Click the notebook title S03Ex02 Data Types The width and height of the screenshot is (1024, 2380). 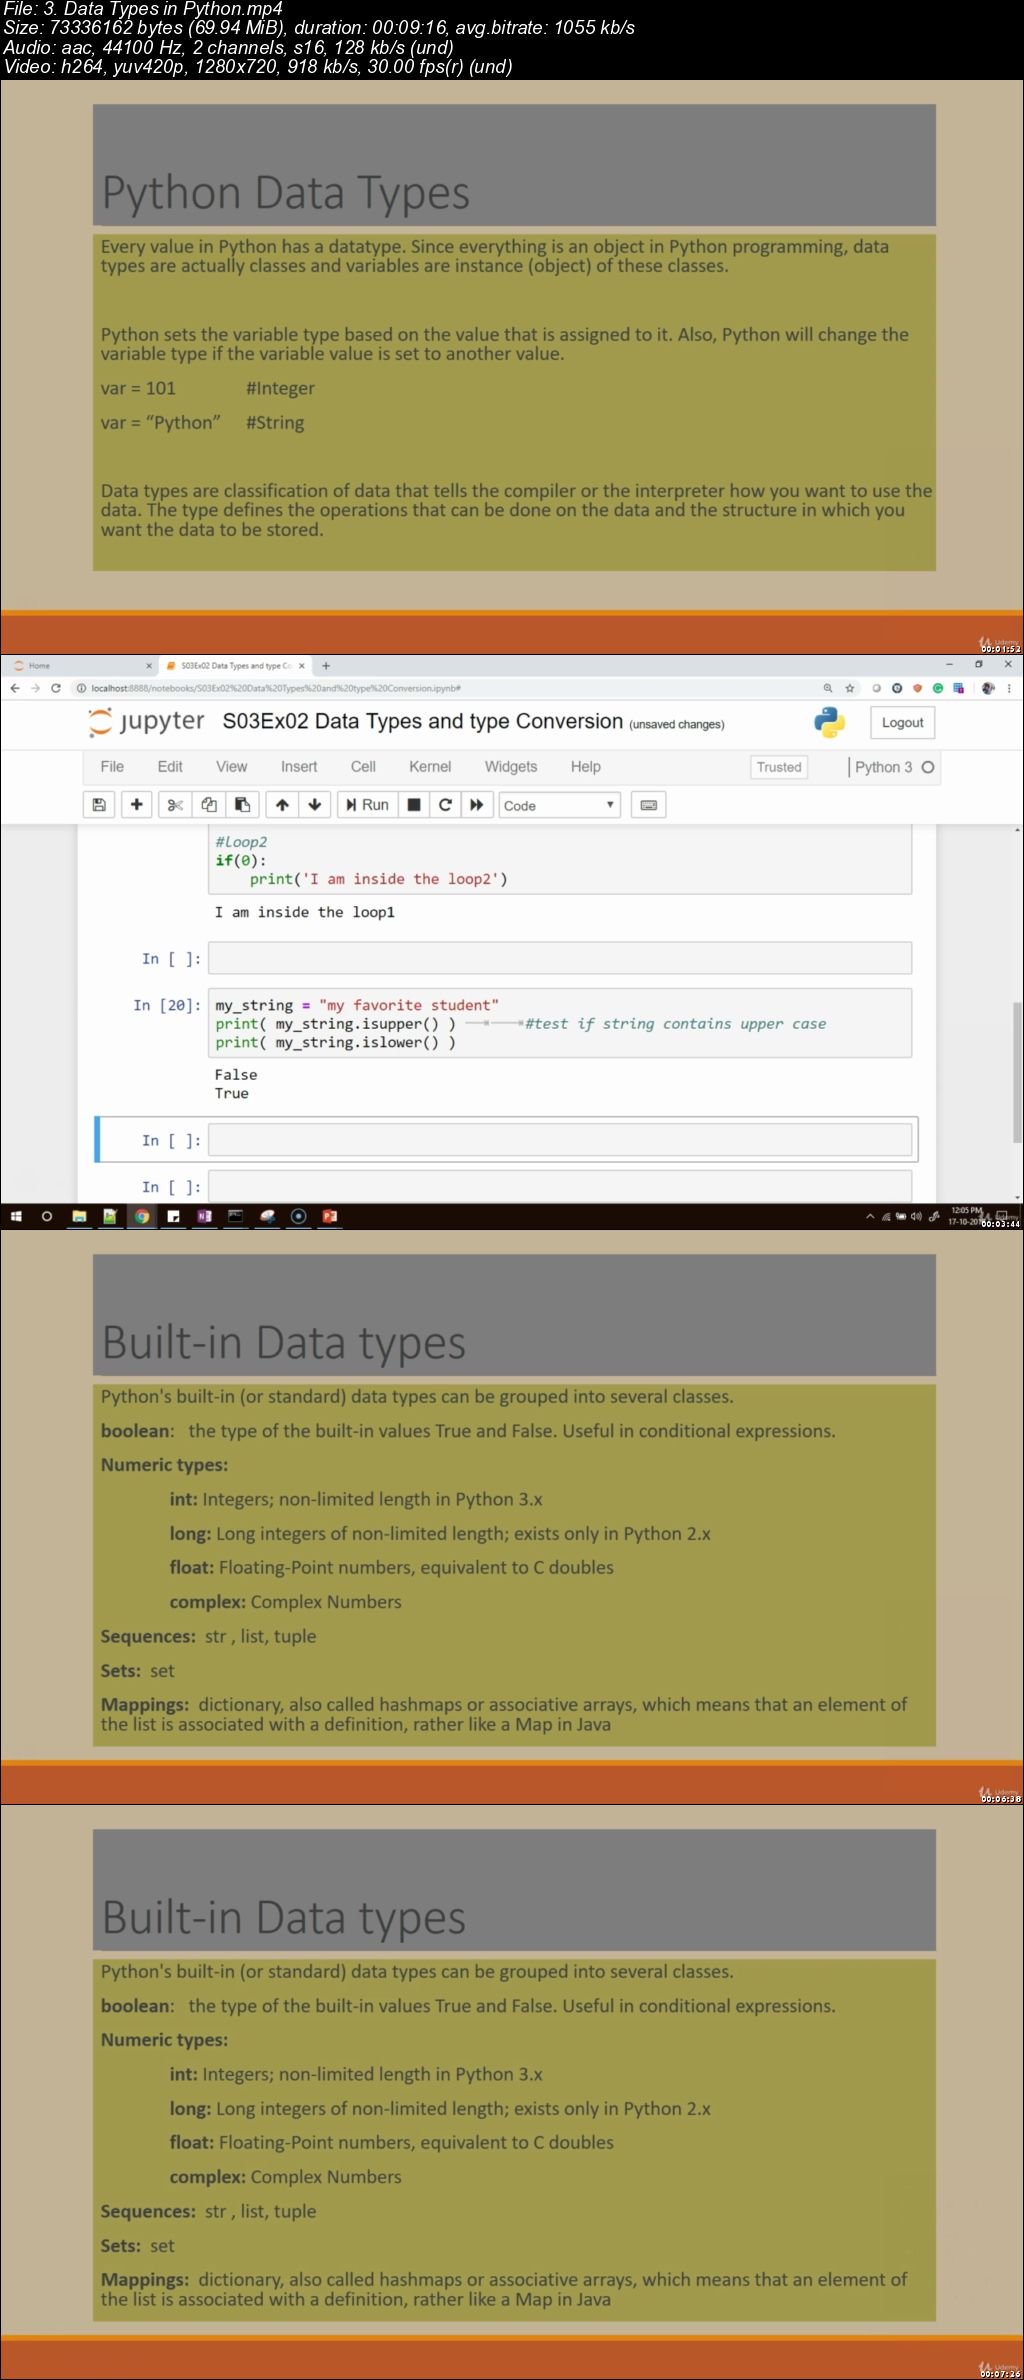(x=422, y=722)
